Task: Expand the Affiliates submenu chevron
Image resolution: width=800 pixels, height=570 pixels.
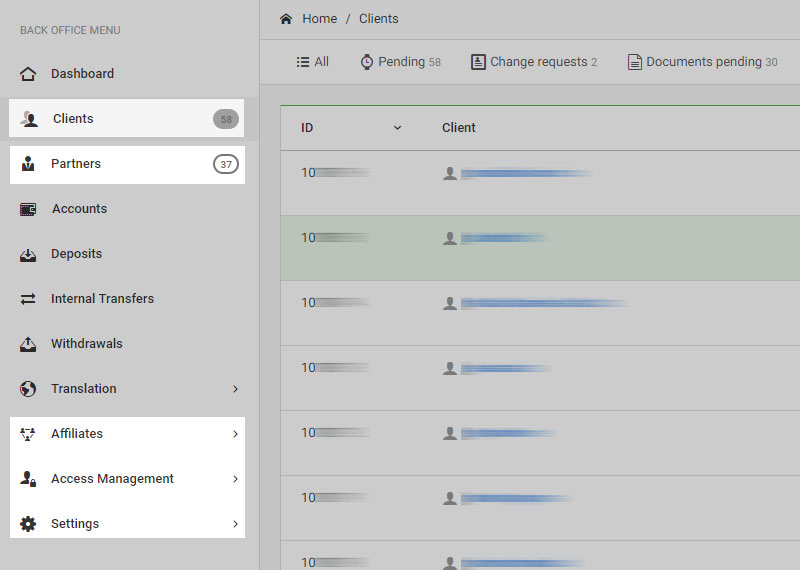Action: coord(235,434)
